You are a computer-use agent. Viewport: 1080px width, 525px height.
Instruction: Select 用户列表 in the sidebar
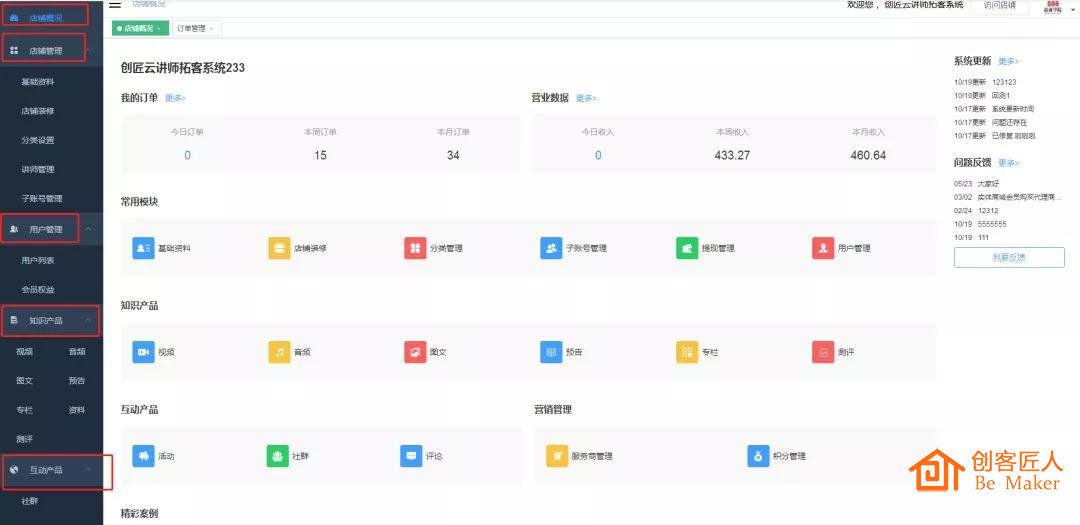(x=38, y=261)
